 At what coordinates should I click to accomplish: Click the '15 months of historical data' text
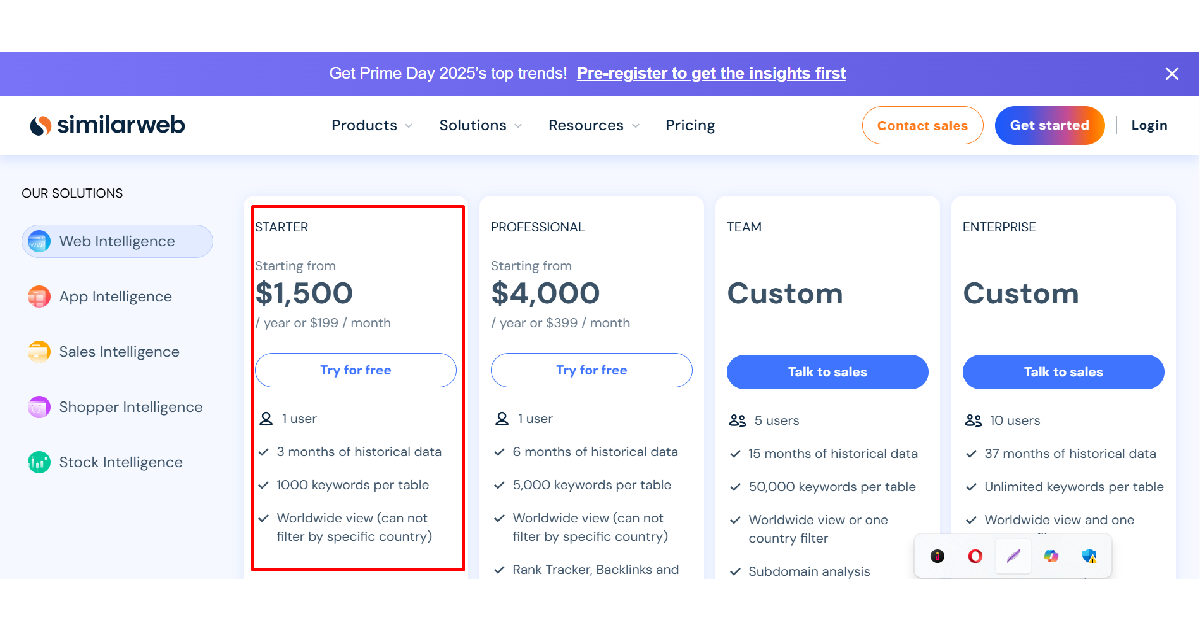(833, 454)
